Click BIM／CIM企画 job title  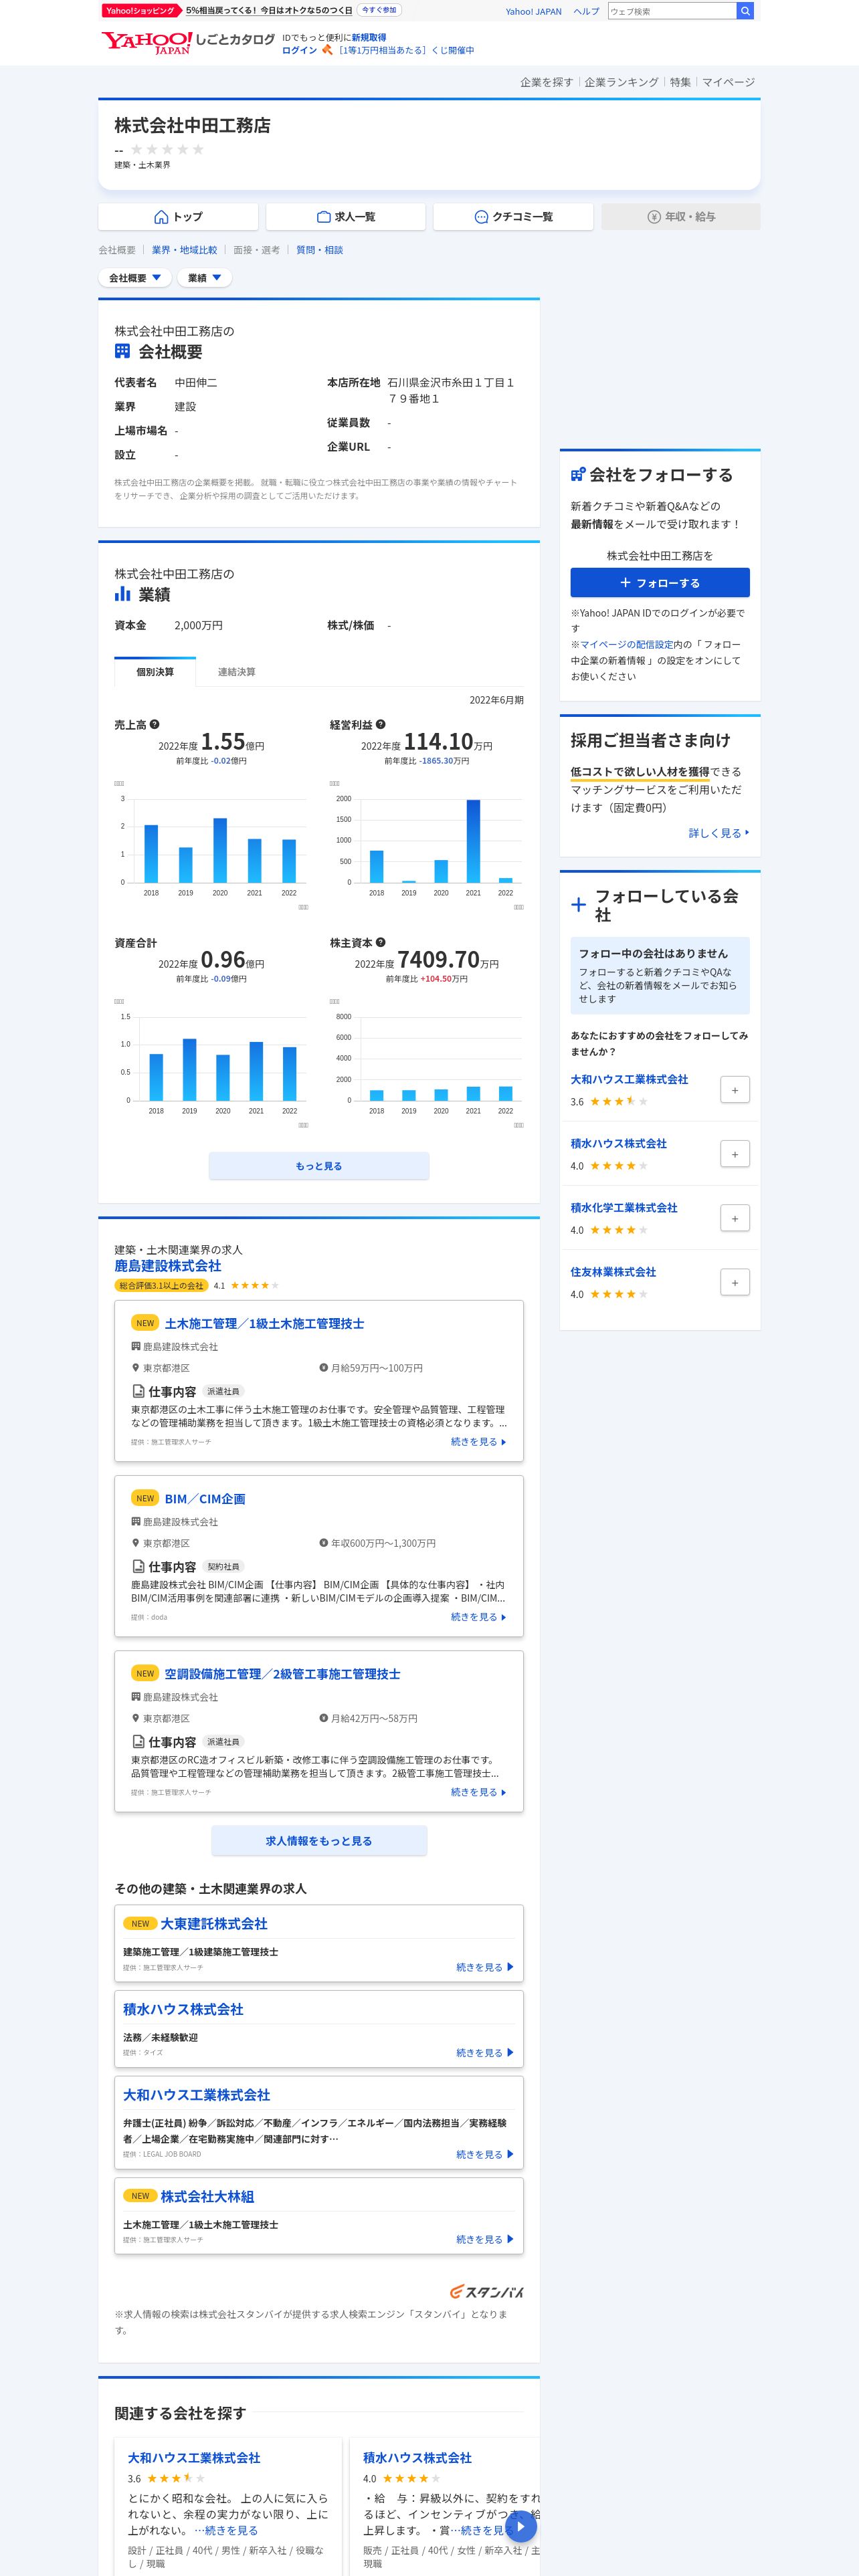pyautogui.click(x=205, y=1498)
